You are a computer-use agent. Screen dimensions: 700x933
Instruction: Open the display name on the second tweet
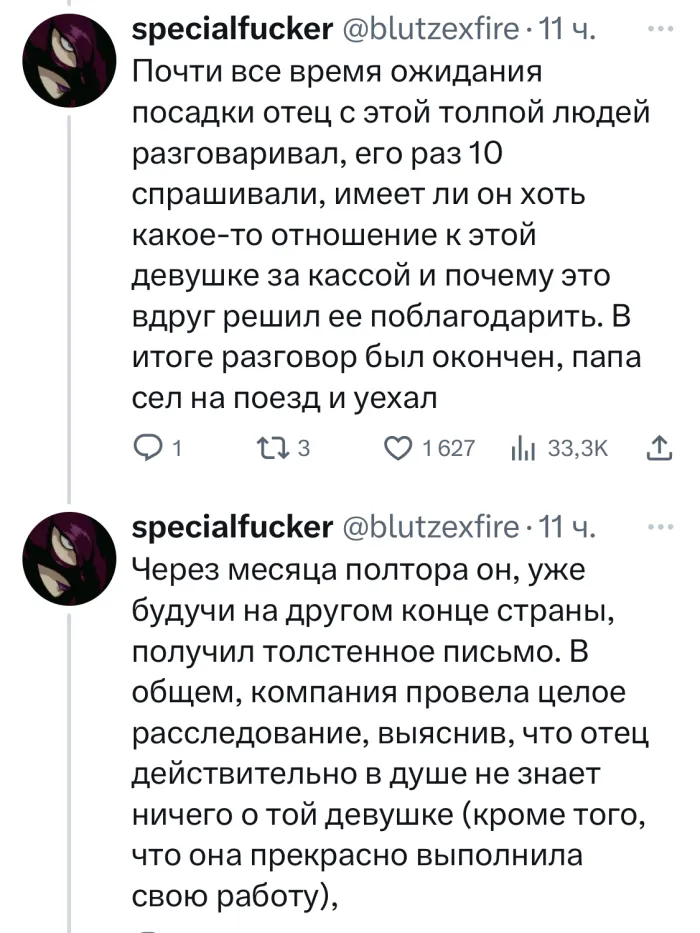tap(233, 526)
